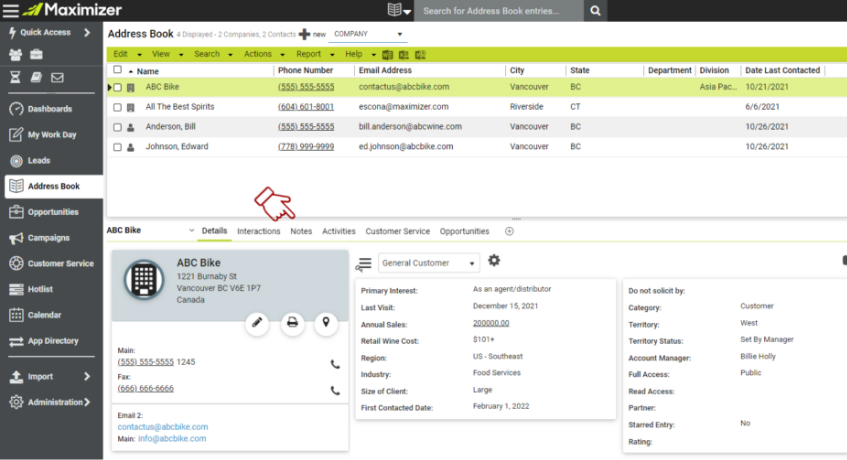Toggle select-all checkbox in header
Screen dimensions: 847x460
(x=117, y=70)
